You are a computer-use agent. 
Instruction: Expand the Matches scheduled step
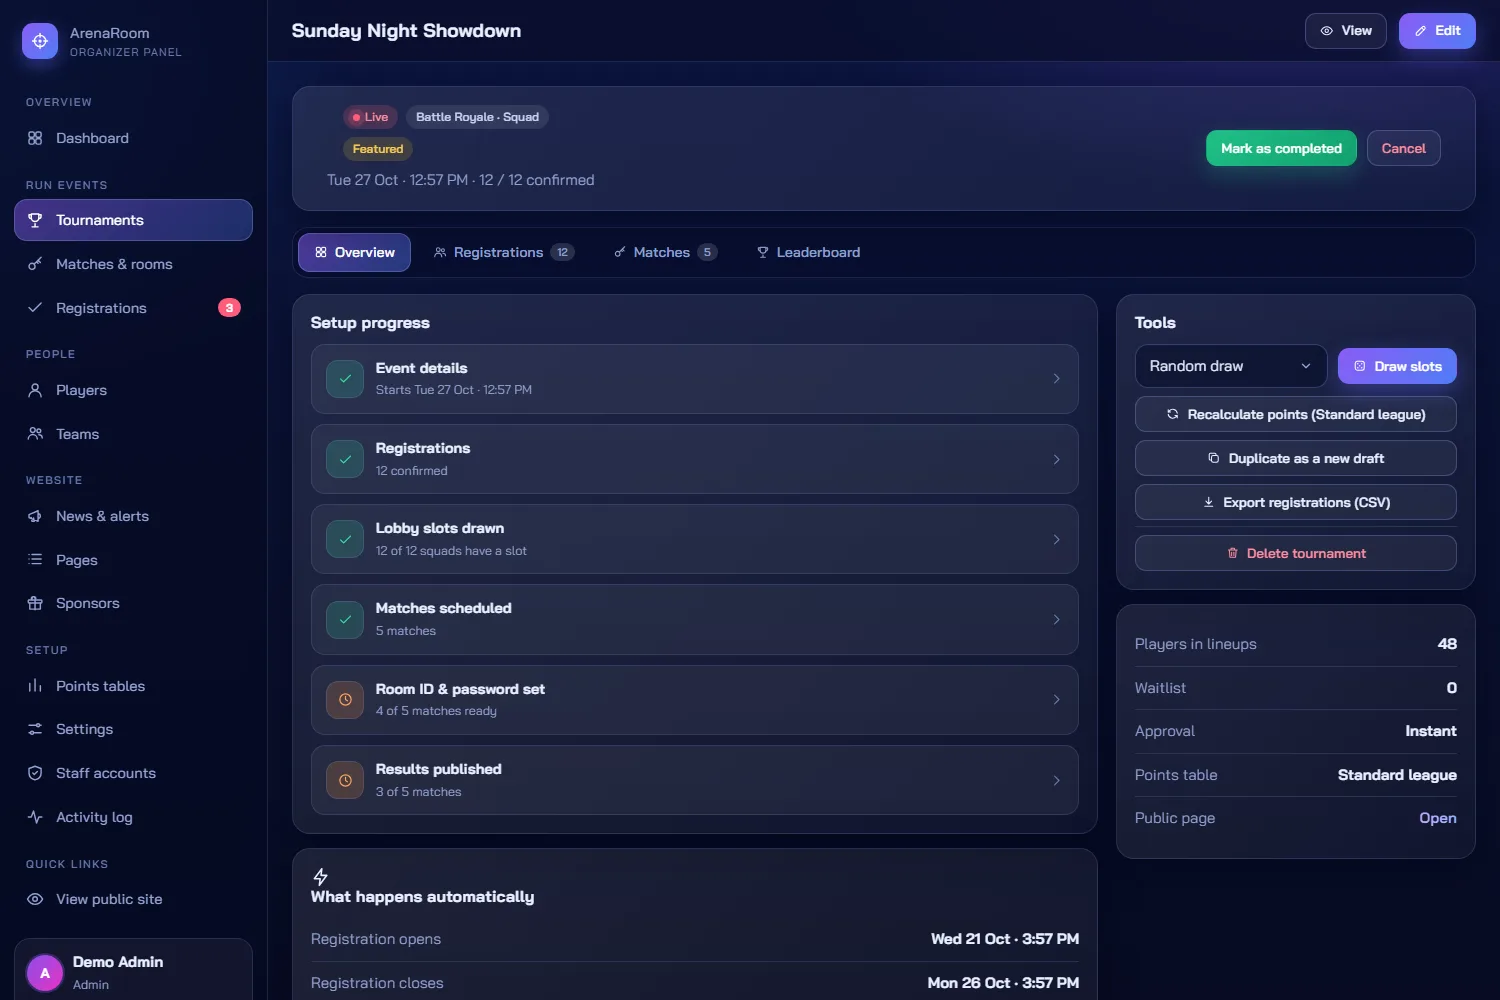point(695,619)
